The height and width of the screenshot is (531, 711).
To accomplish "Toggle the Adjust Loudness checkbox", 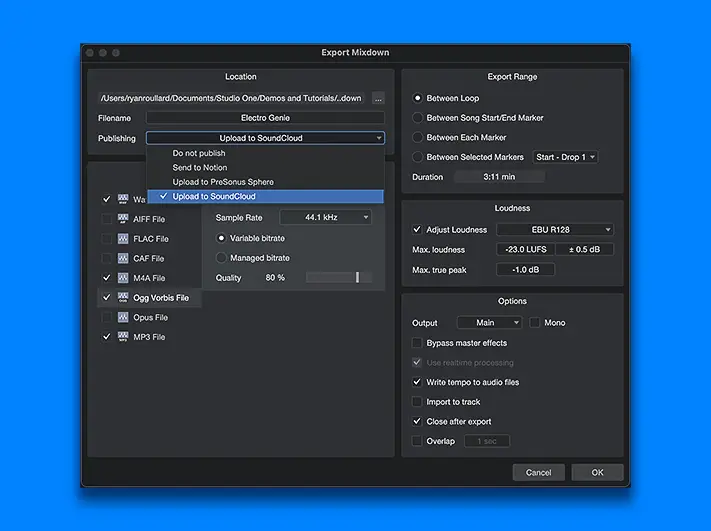I will click(417, 229).
